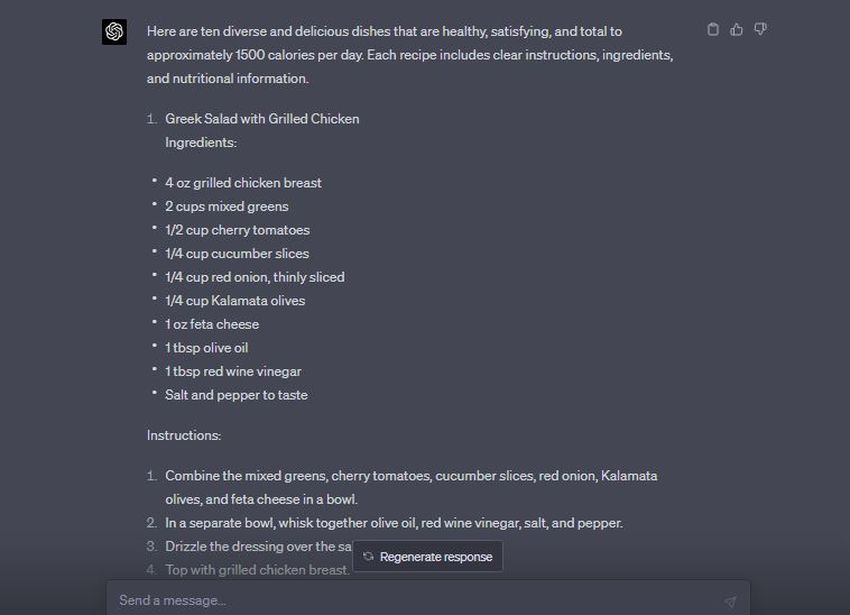Click the '1/4 cup Kalamata olives' line

pyautogui.click(x=235, y=300)
